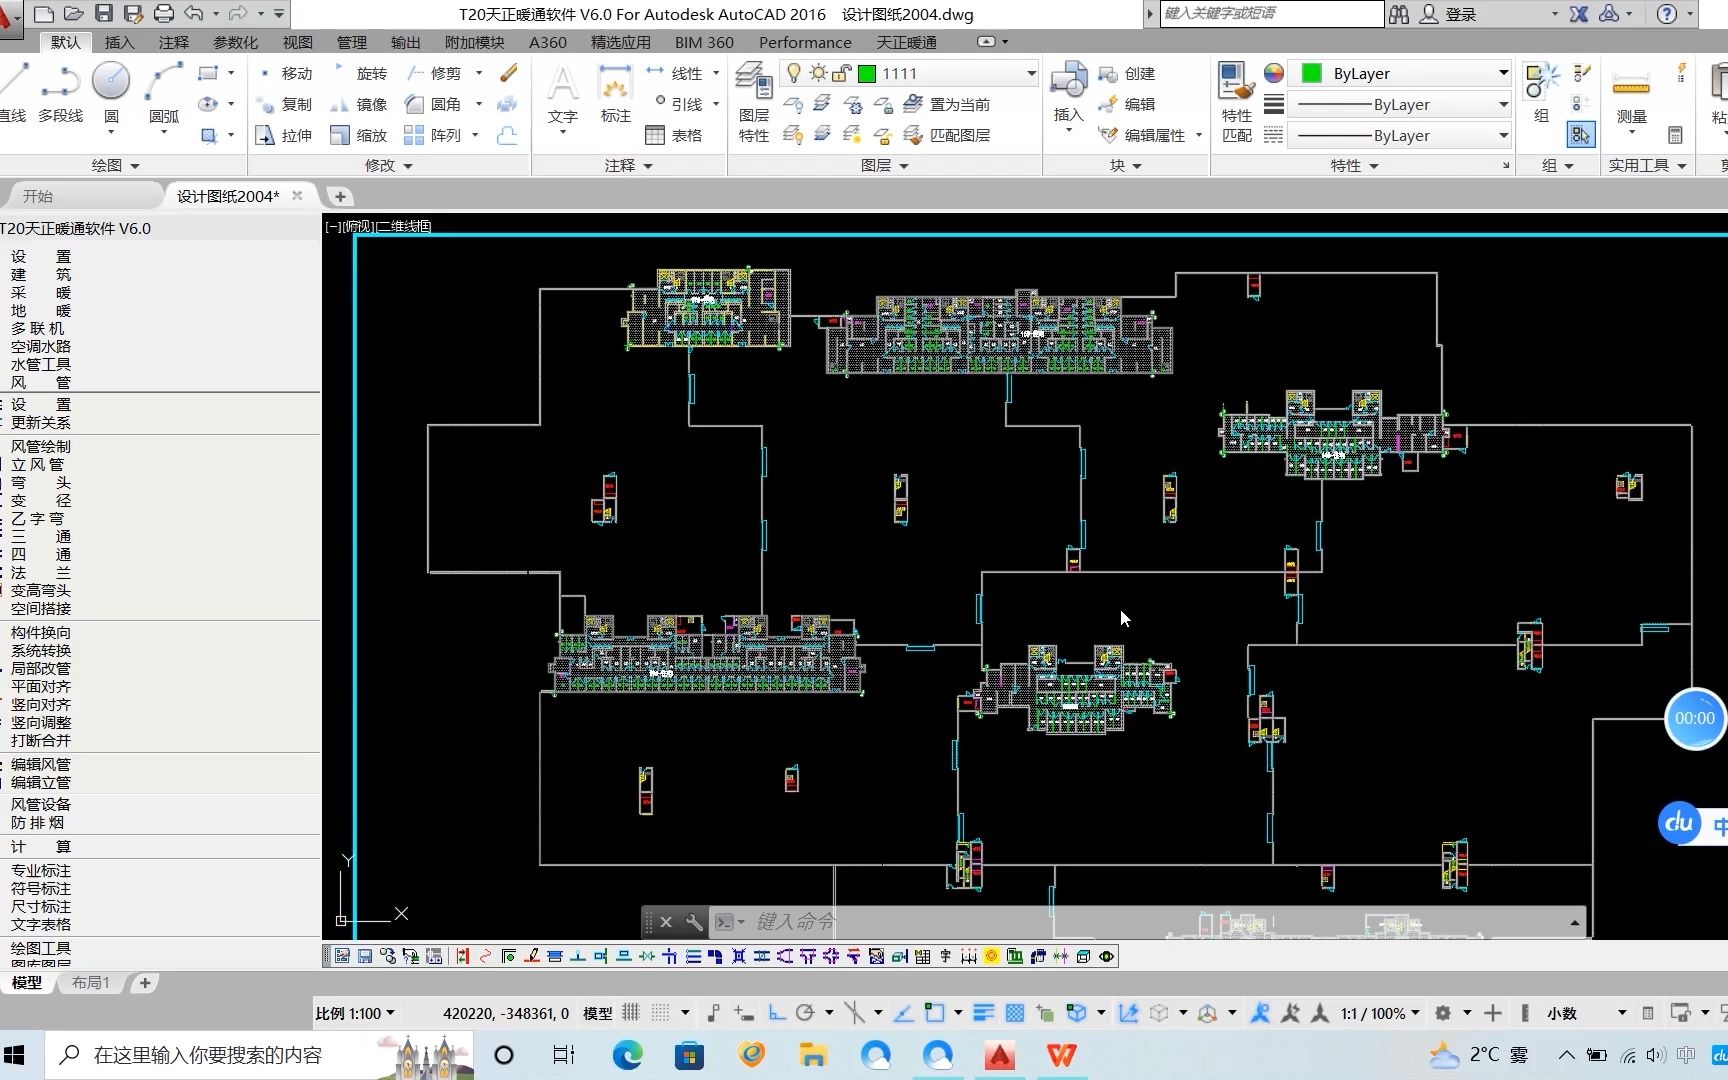Select the Polyline (多段线) tool

60,92
